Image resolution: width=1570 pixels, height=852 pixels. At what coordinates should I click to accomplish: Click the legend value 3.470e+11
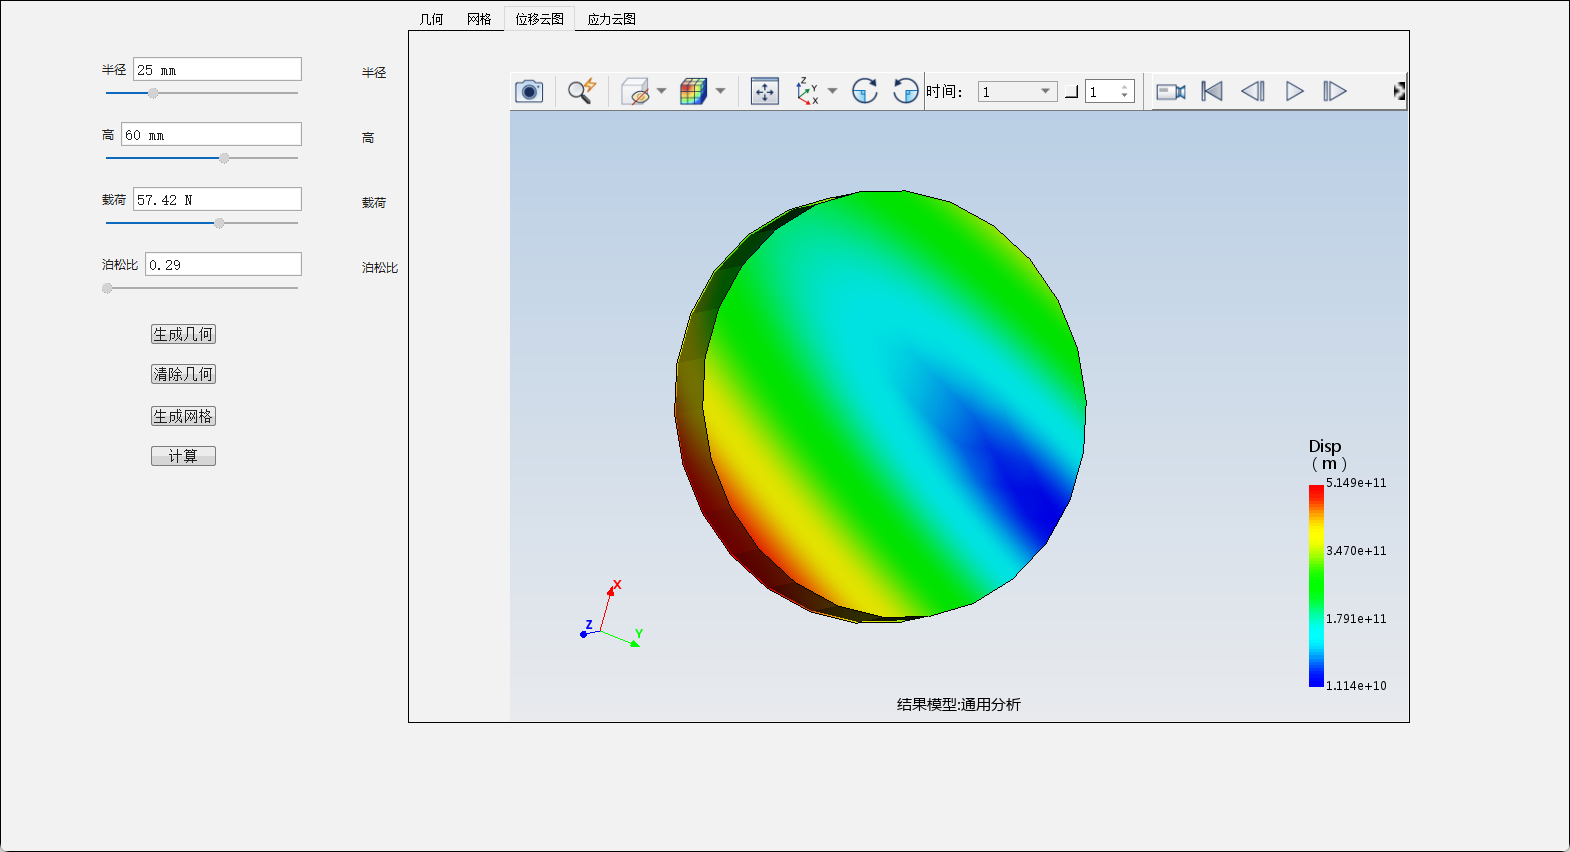tap(1356, 551)
